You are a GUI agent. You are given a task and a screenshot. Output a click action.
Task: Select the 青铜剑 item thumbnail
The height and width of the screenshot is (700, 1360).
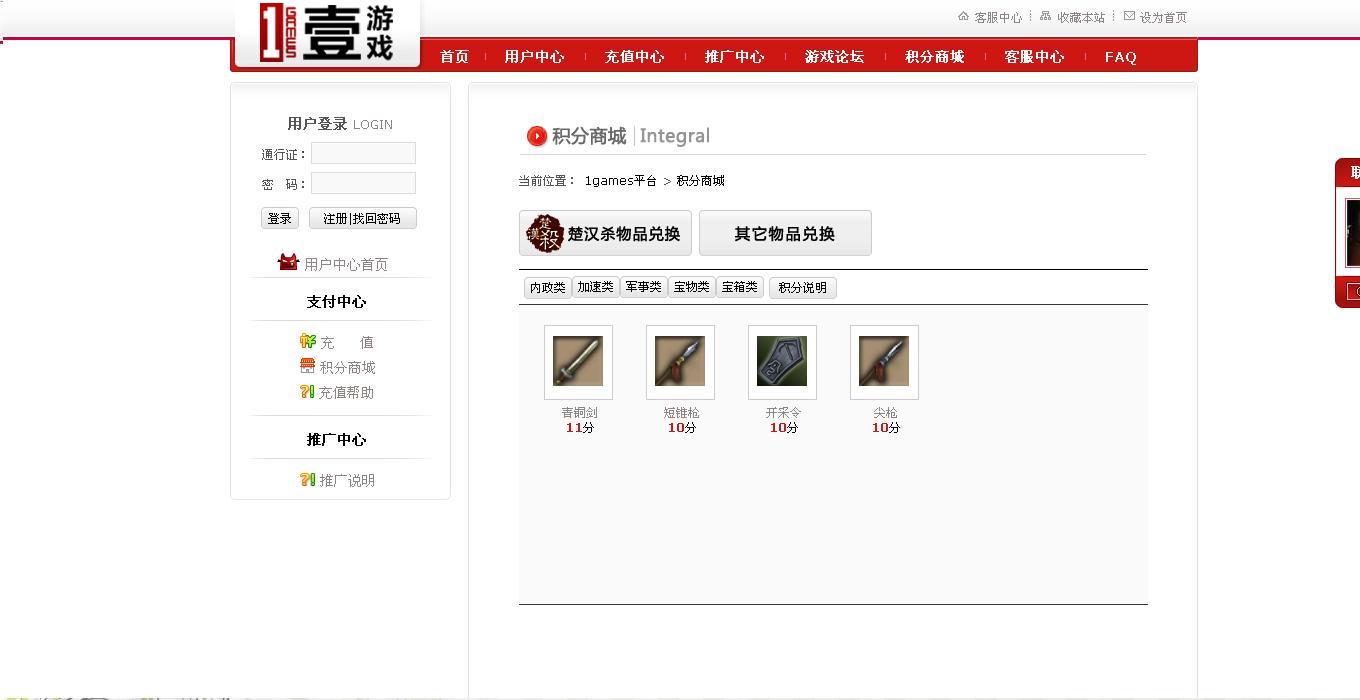(578, 362)
